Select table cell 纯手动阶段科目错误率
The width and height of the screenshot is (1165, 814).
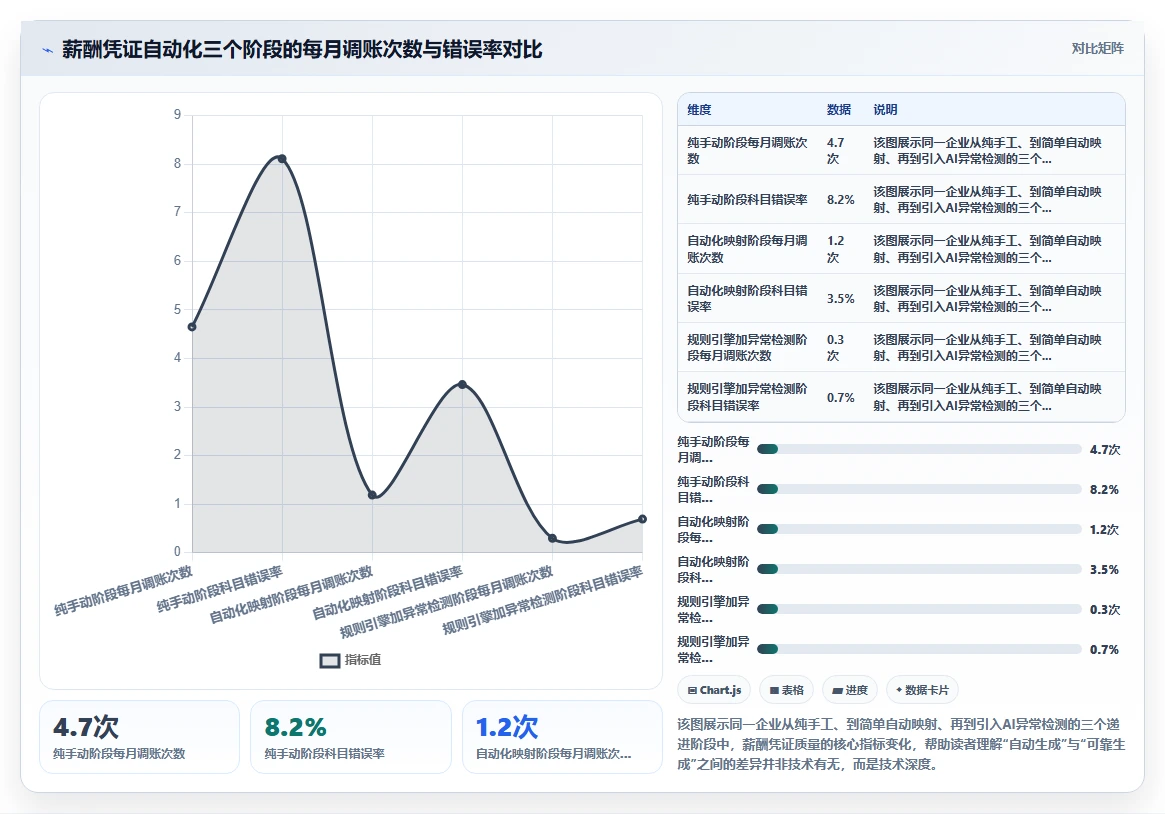click(x=747, y=200)
